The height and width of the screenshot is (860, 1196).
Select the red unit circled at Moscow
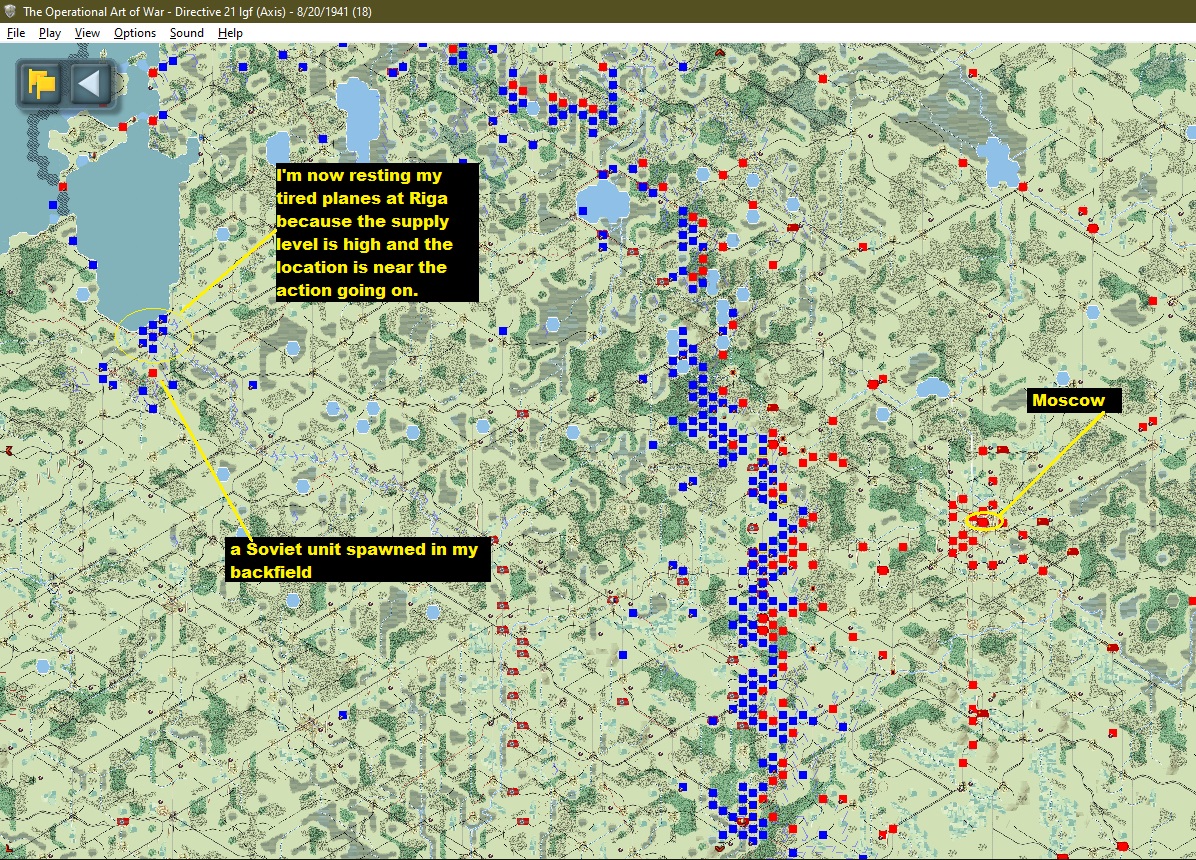pyautogui.click(x=983, y=522)
